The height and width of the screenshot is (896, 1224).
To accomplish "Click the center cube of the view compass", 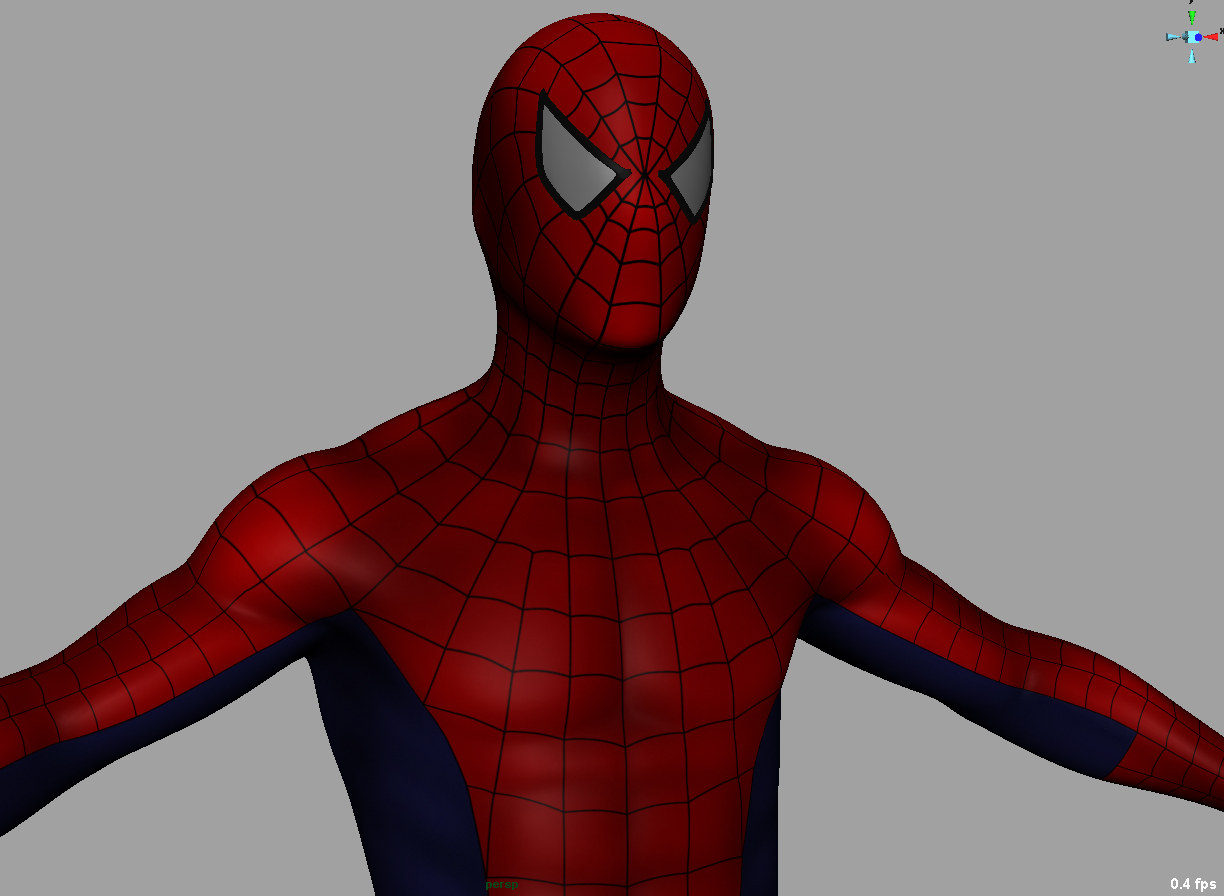I will 1192,37.
